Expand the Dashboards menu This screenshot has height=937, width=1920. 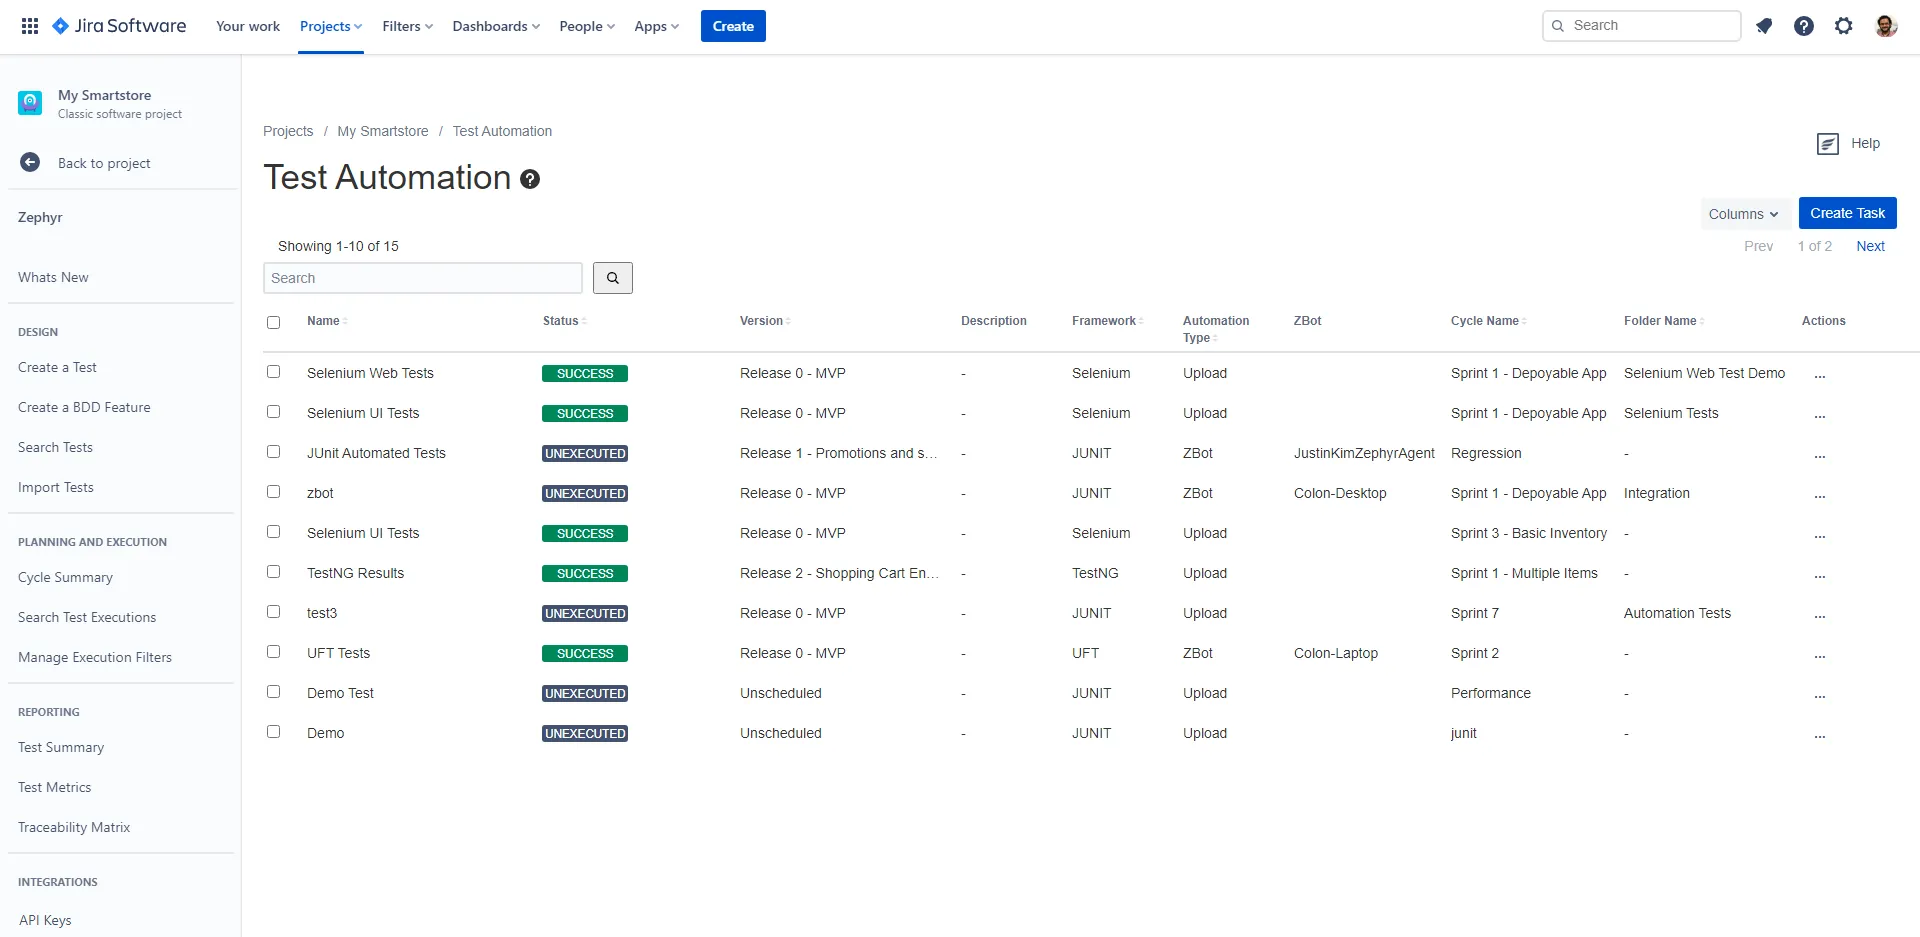coord(496,26)
